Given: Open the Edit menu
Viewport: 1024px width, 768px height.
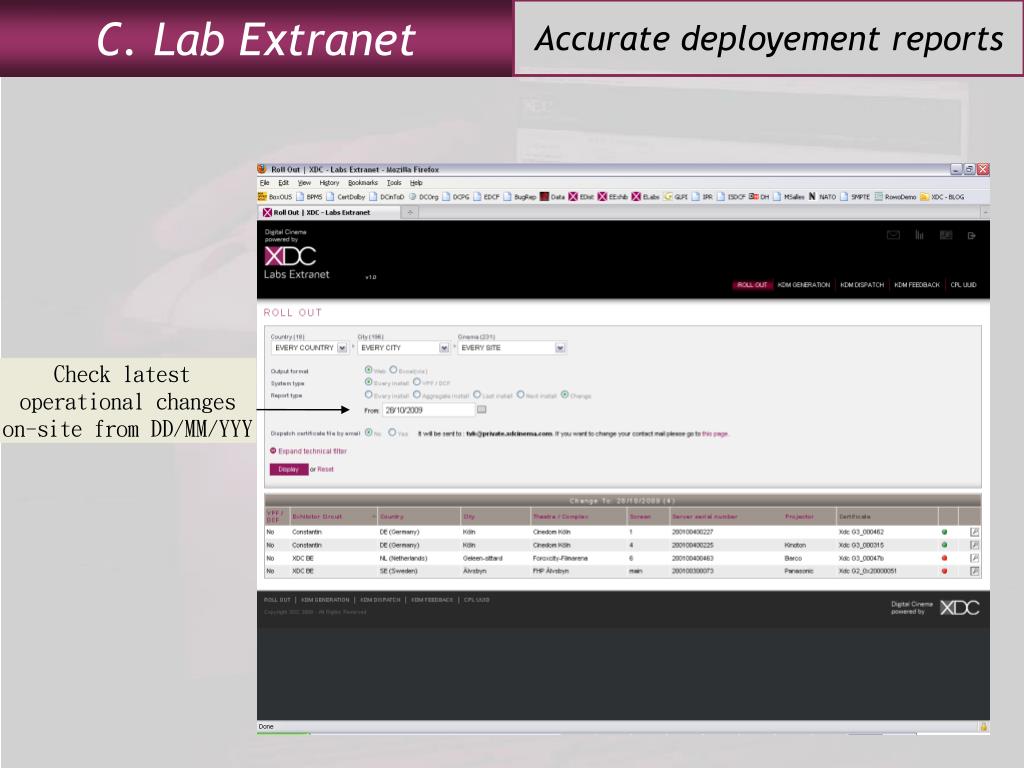Looking at the screenshot, I should coord(283,183).
